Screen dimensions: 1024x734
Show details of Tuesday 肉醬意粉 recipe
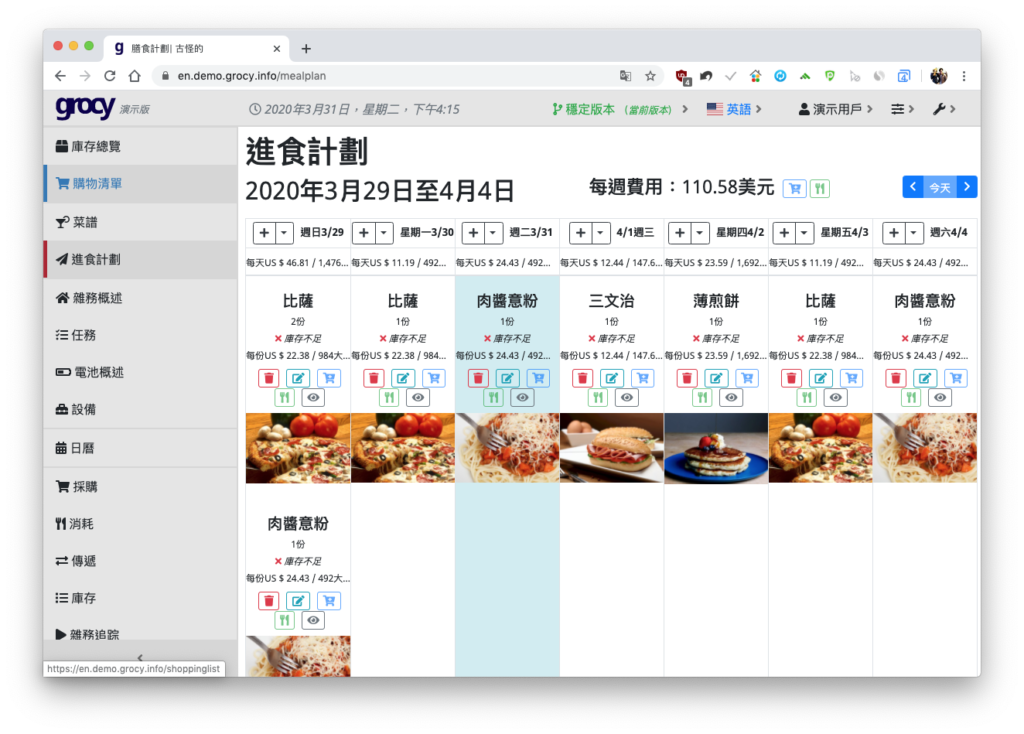[x=522, y=397]
